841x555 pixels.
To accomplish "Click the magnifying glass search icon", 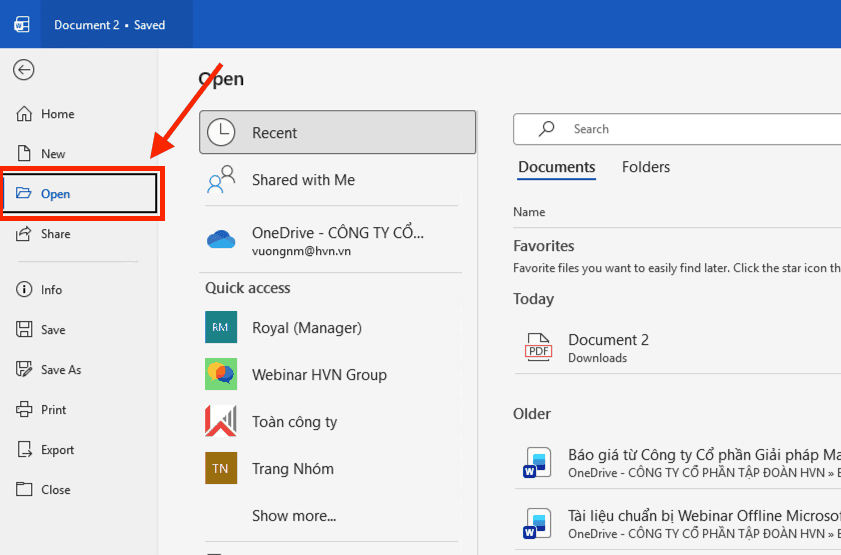I will (x=546, y=129).
